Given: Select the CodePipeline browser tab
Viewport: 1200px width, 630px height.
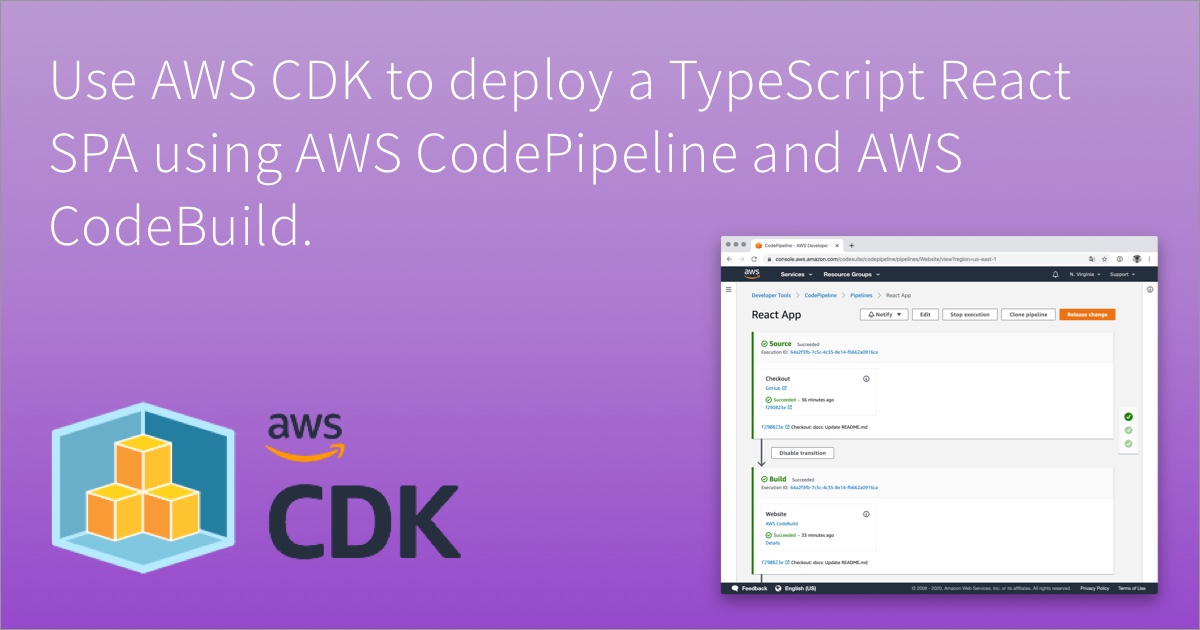Looking at the screenshot, I should pos(796,245).
